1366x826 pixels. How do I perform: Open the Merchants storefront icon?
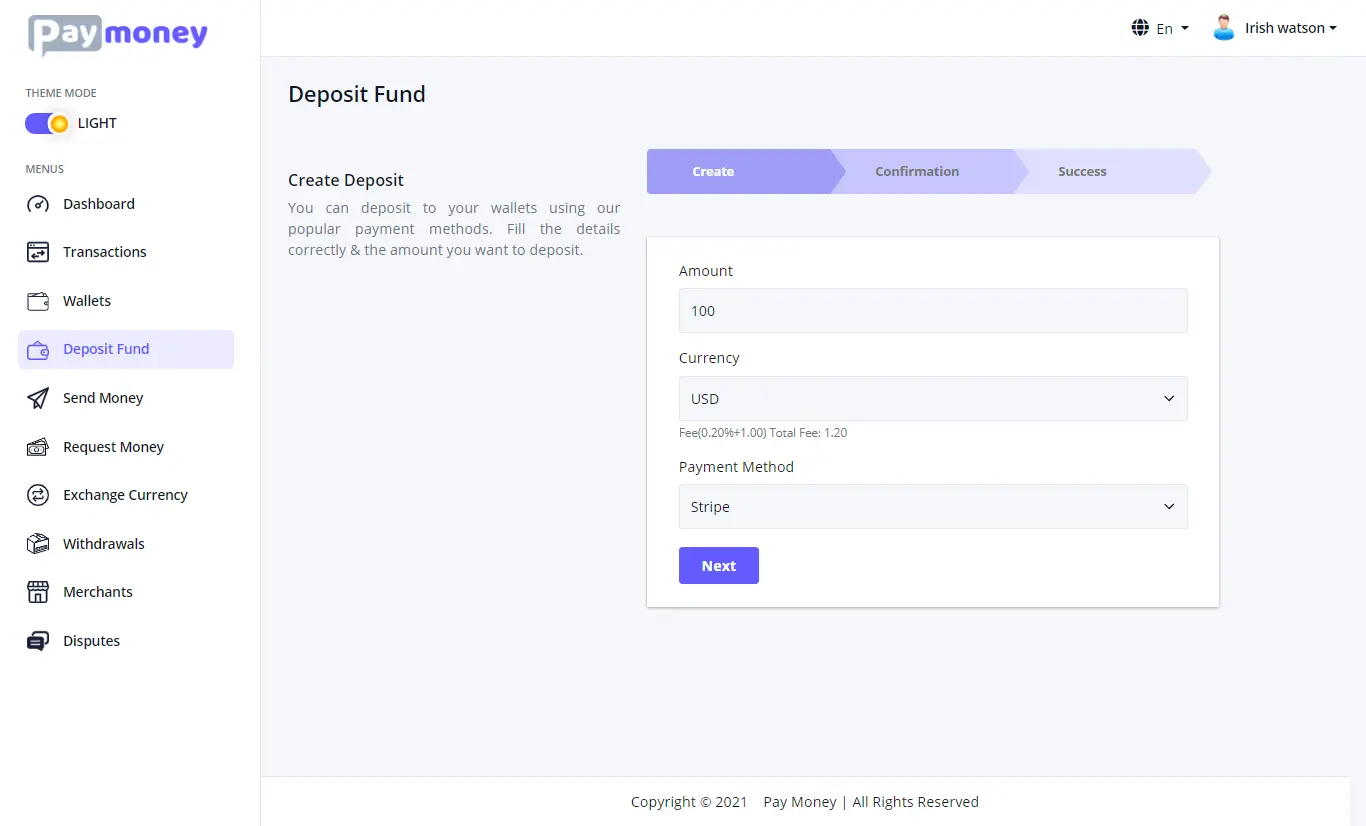[38, 592]
